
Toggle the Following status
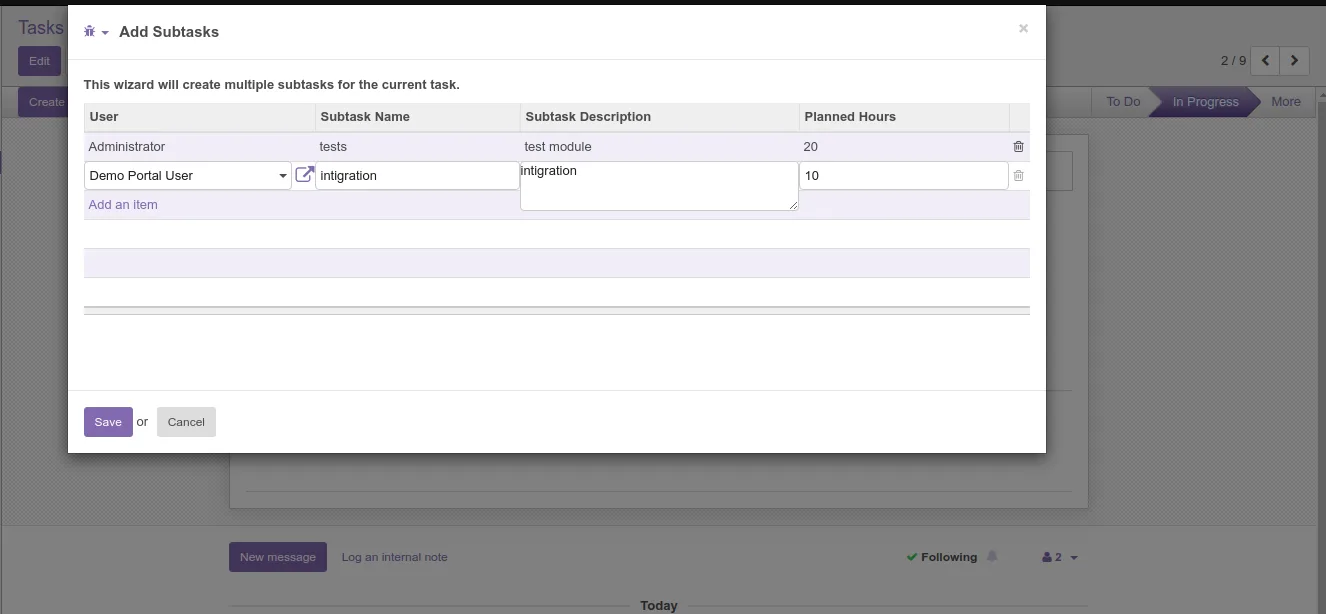click(x=942, y=557)
